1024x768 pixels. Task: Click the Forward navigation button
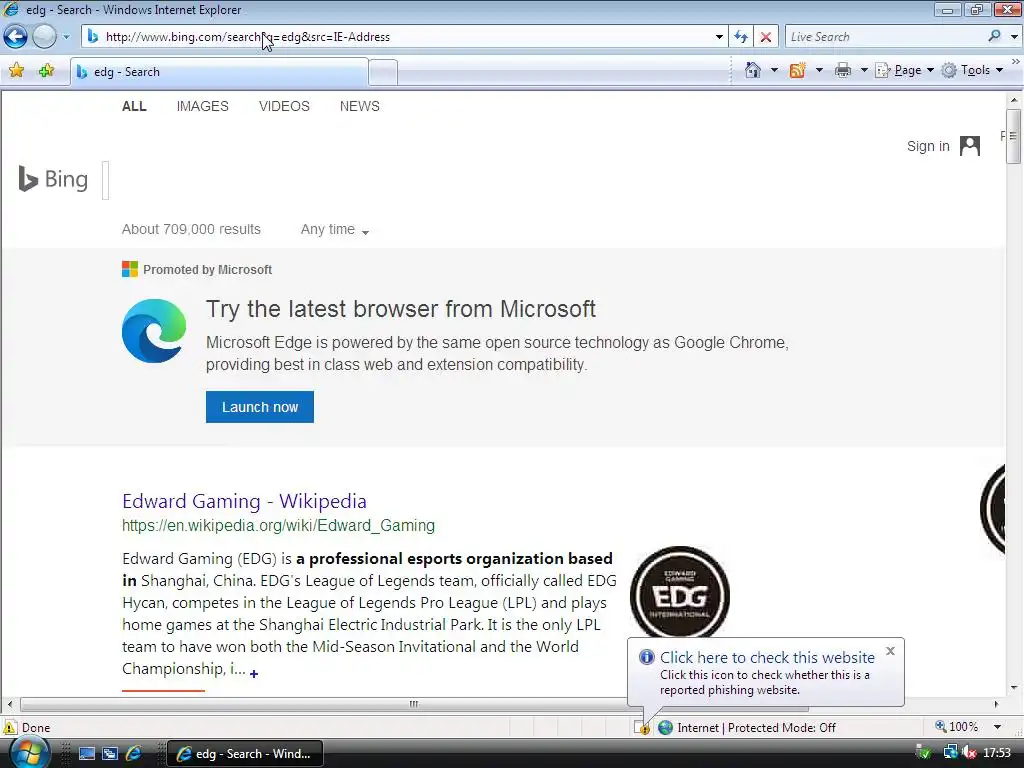pyautogui.click(x=44, y=37)
